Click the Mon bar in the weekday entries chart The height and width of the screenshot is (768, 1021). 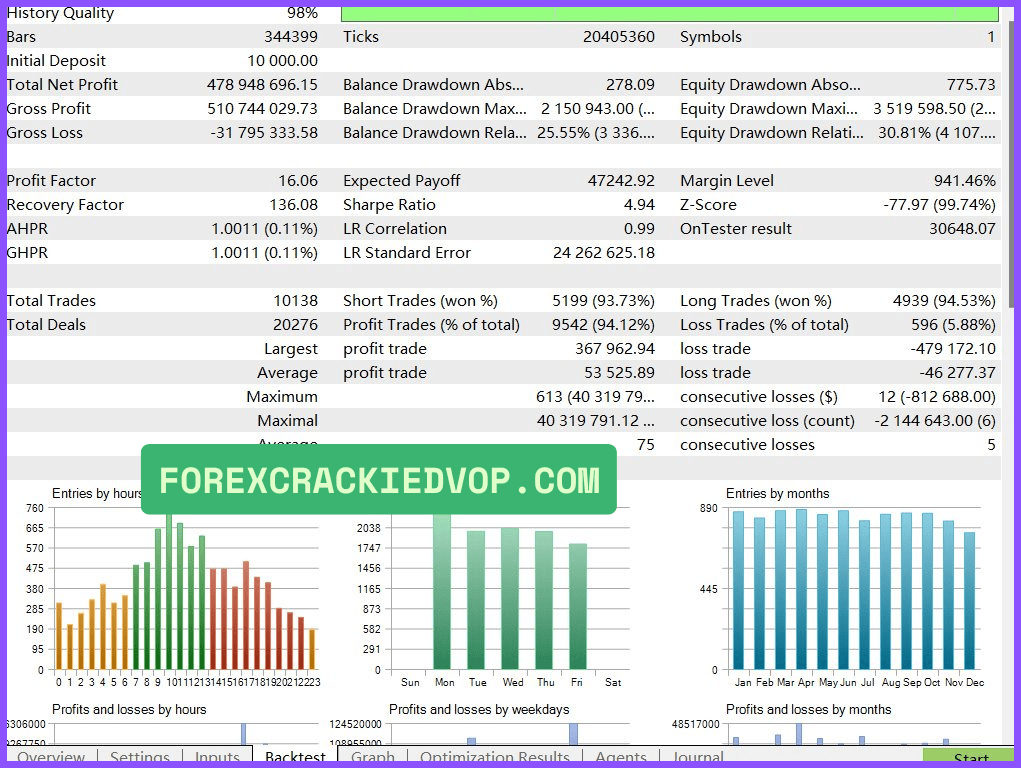[441, 591]
